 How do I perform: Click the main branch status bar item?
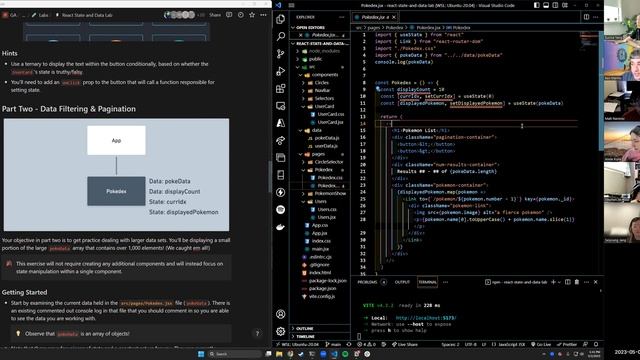[333, 344]
